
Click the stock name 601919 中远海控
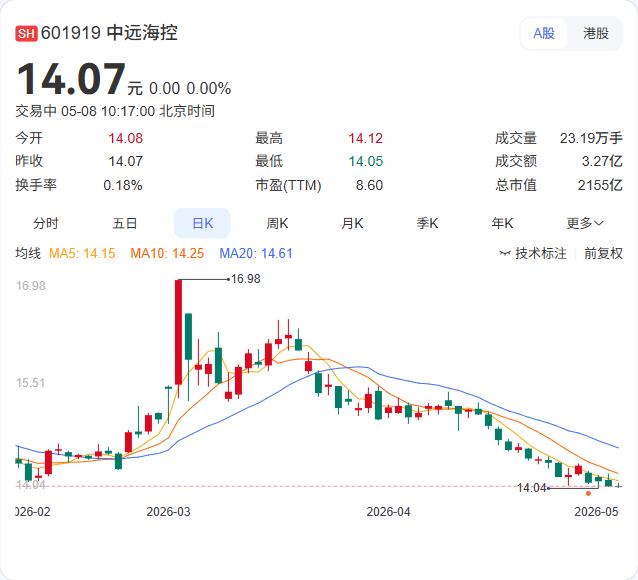coord(109,33)
